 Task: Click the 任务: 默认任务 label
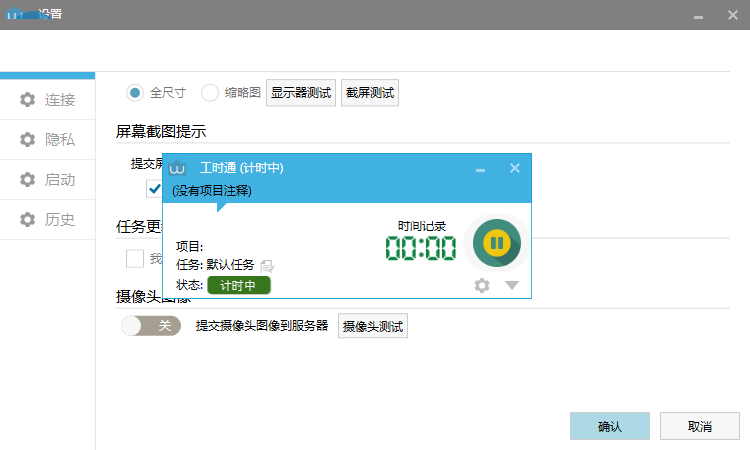[215, 265]
